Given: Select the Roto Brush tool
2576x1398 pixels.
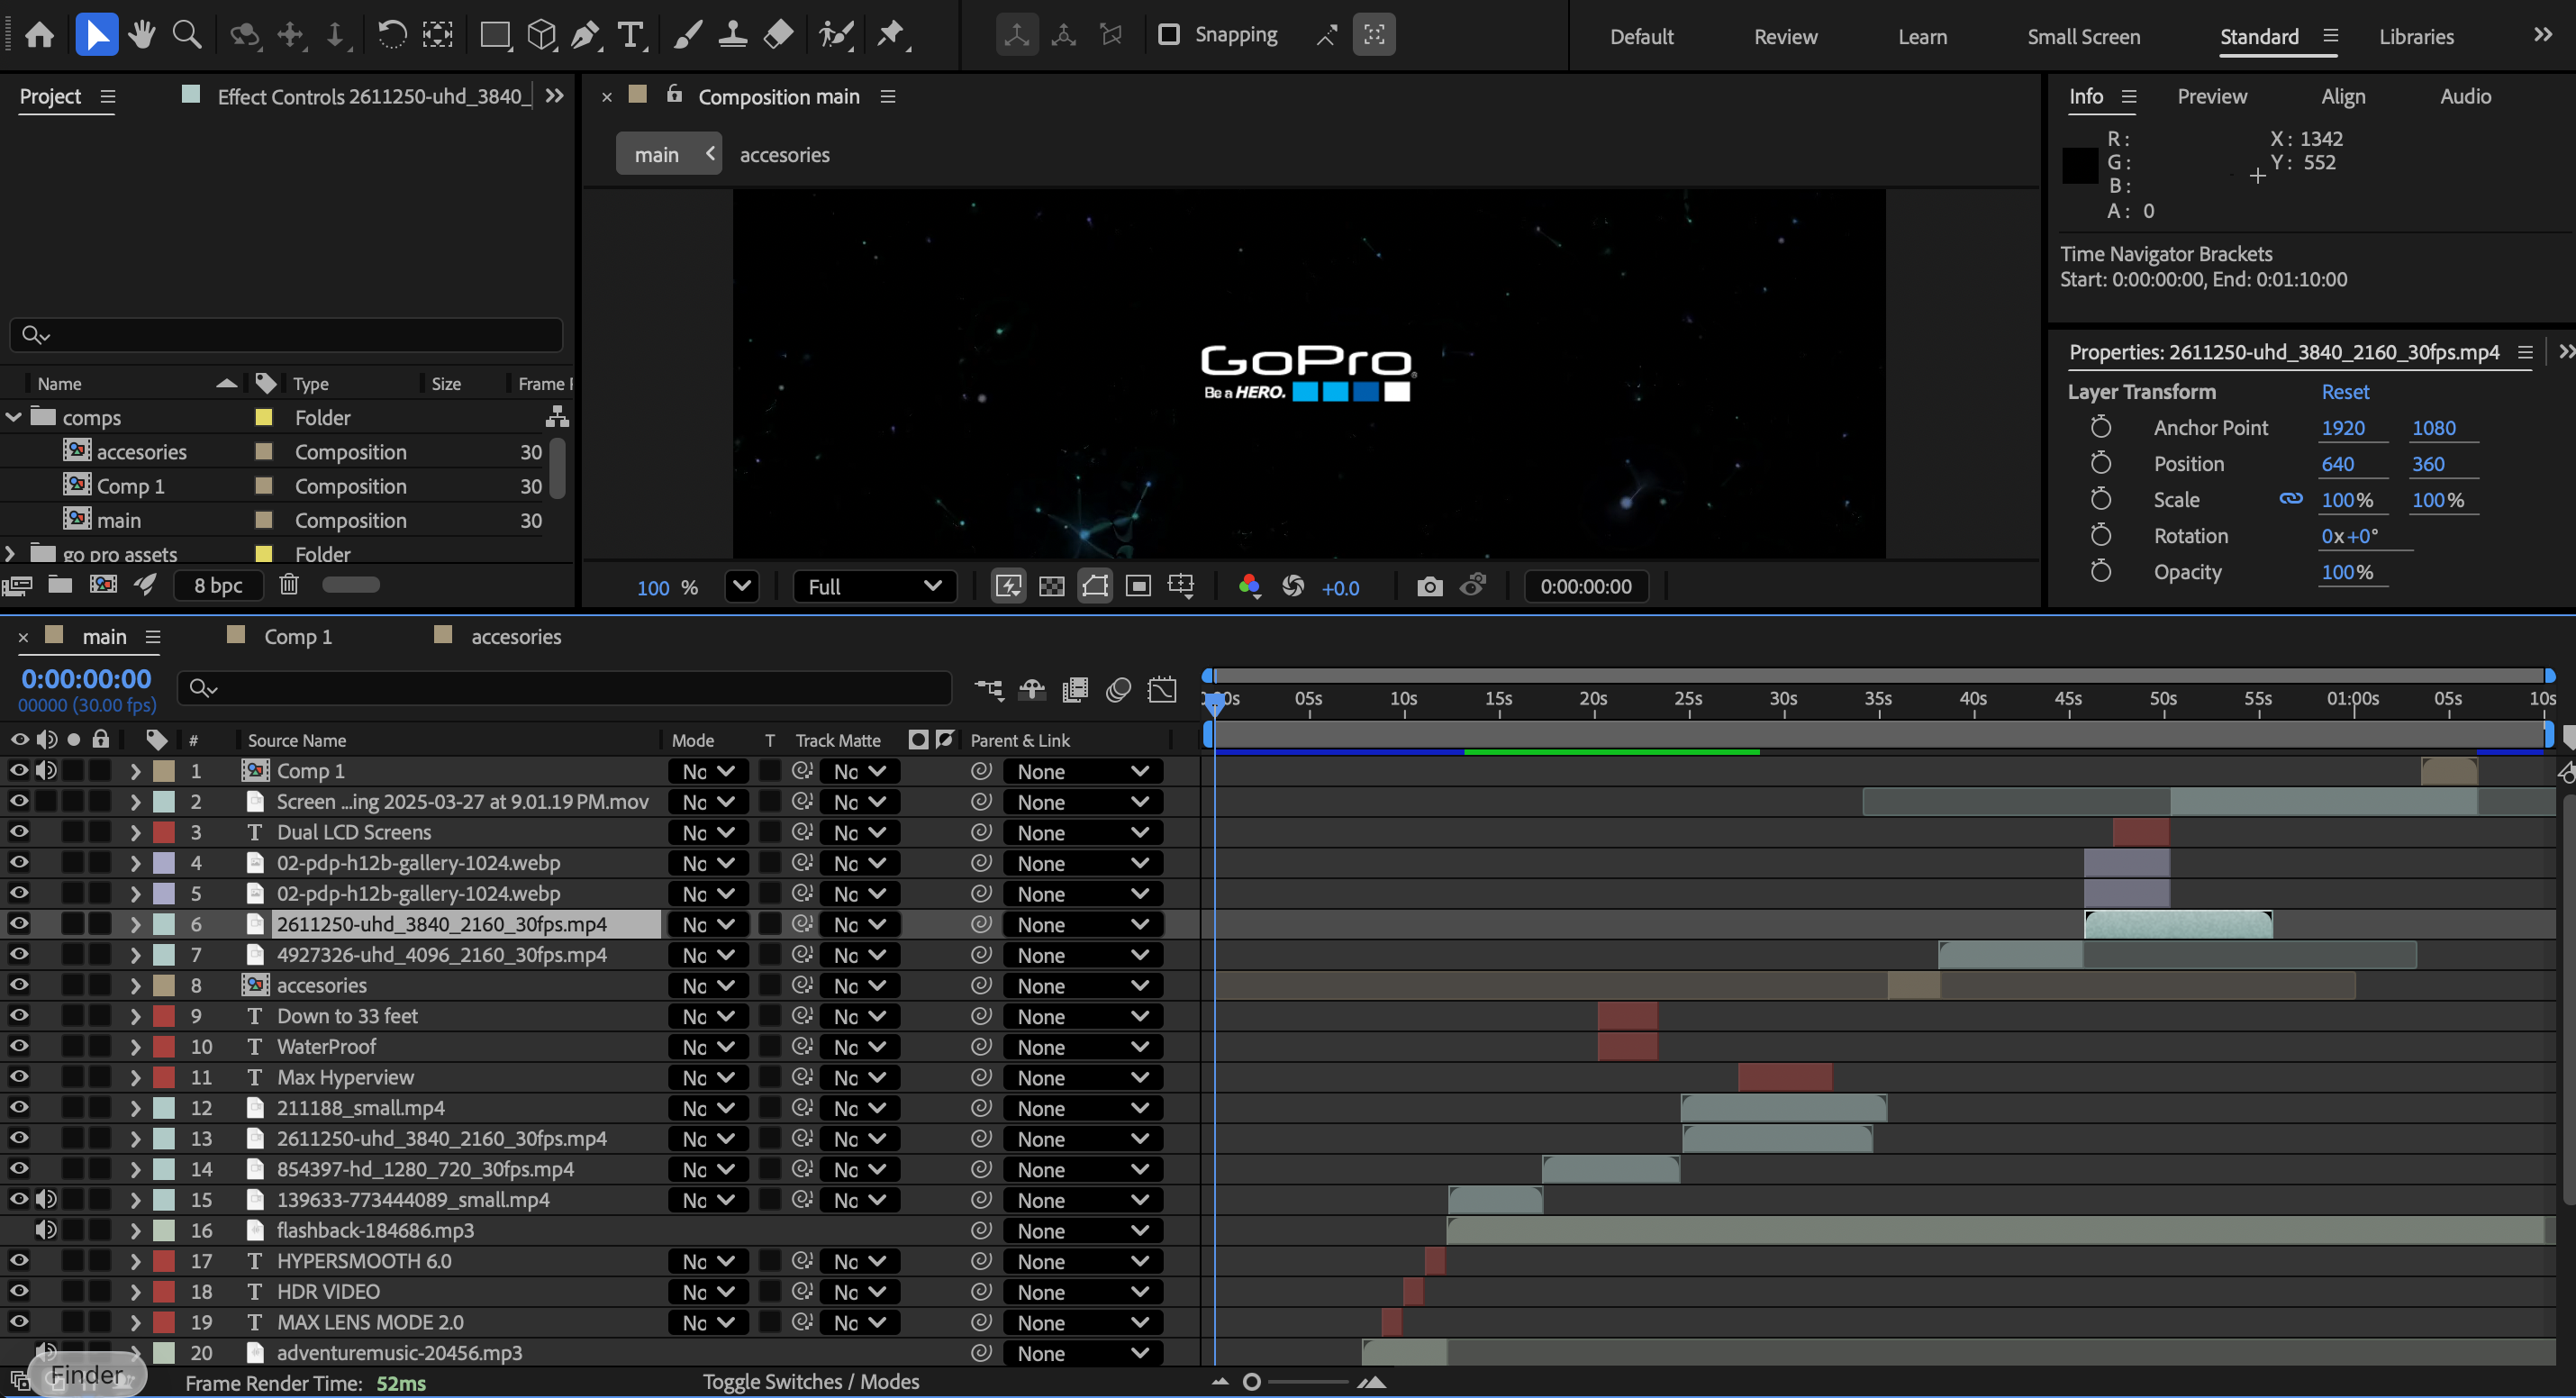Looking at the screenshot, I should point(836,34).
